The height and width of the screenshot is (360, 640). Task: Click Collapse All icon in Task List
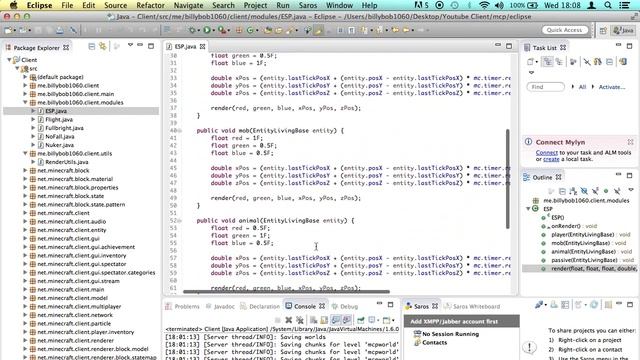click(609, 62)
